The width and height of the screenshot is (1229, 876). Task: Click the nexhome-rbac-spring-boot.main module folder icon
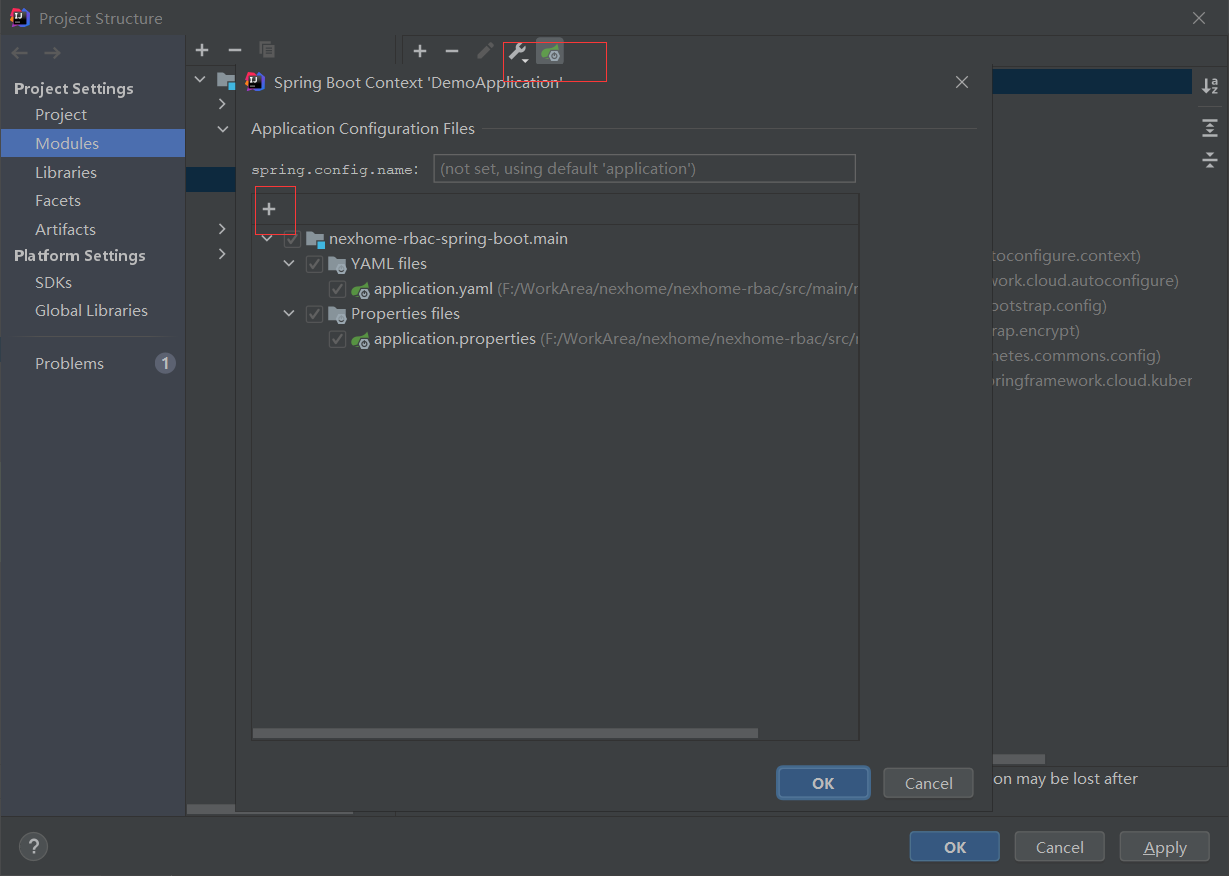coord(315,239)
